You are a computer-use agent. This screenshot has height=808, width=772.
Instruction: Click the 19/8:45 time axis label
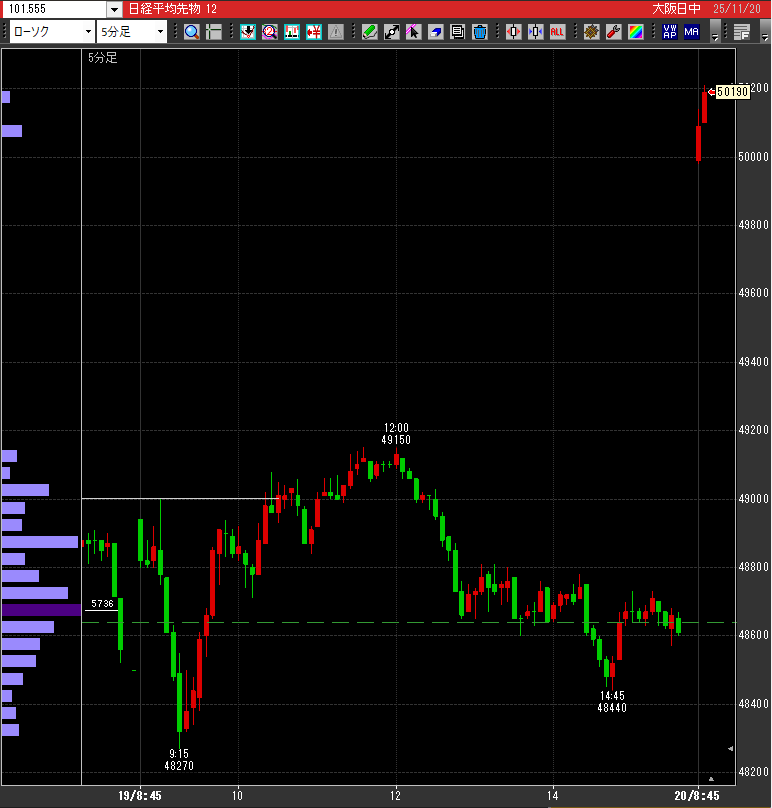click(140, 796)
